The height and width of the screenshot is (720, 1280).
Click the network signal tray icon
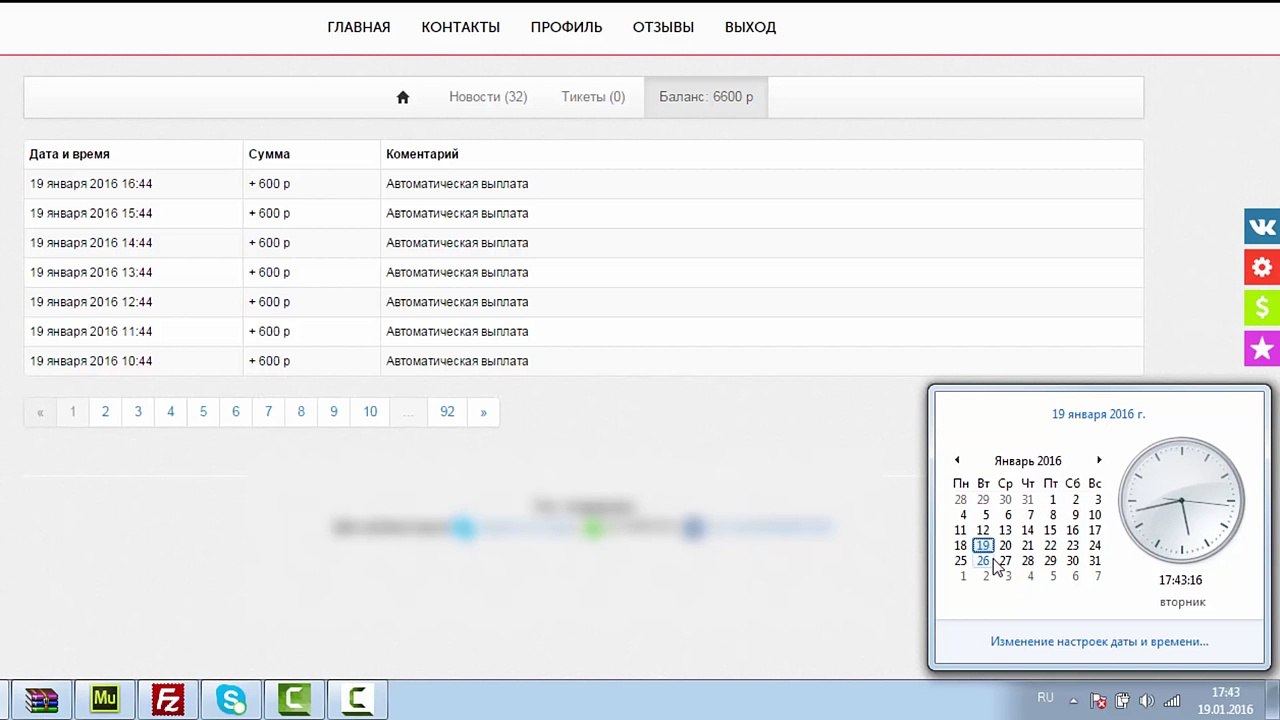point(1171,701)
